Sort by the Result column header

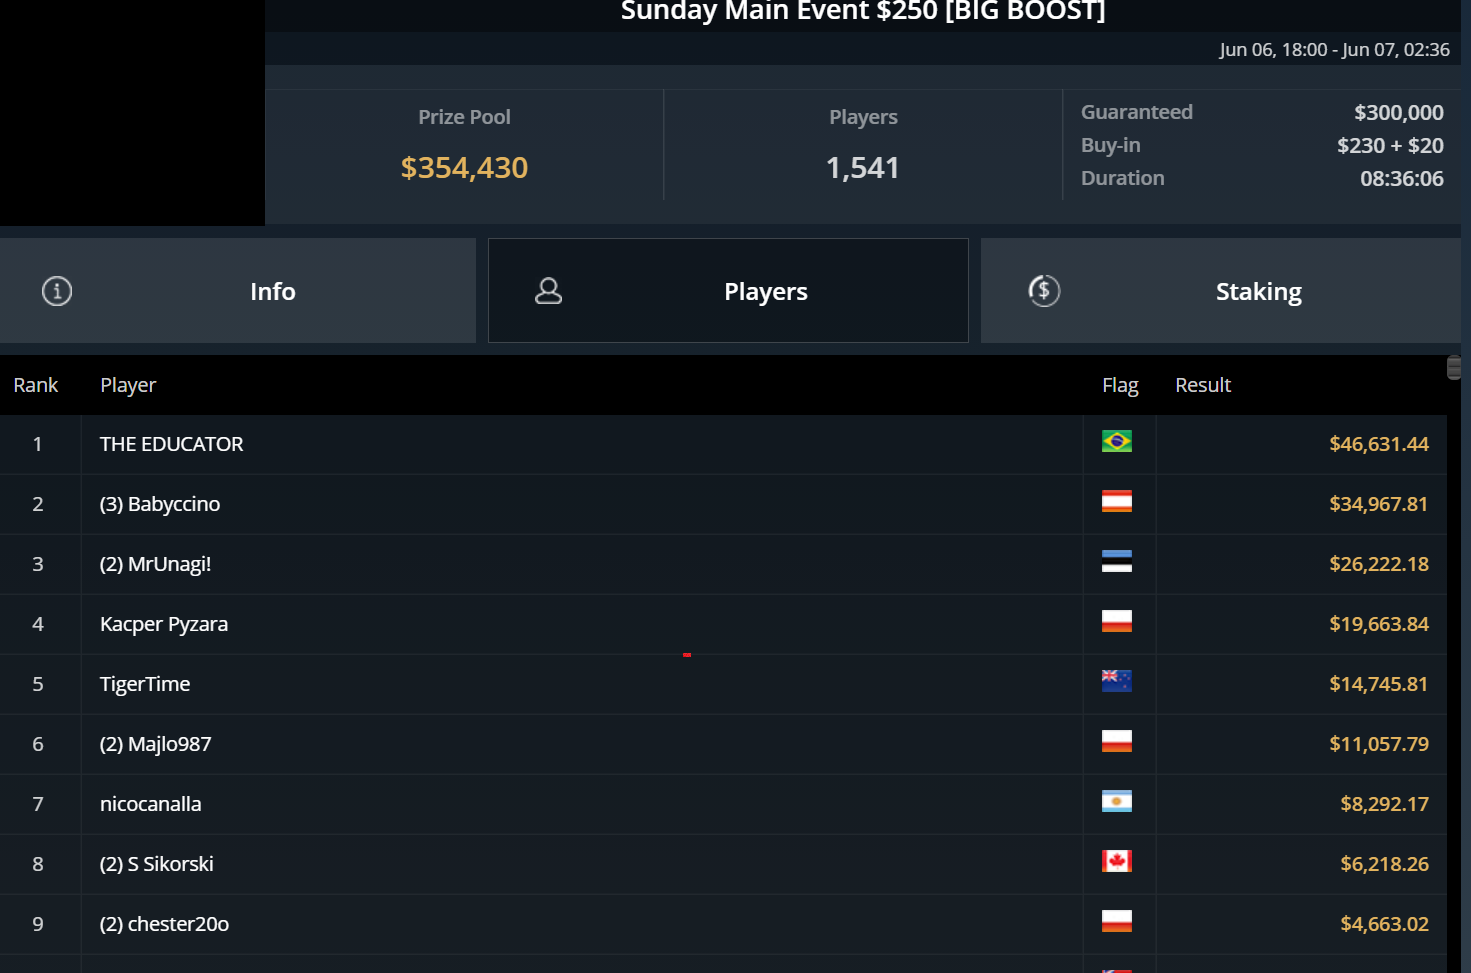1202,385
